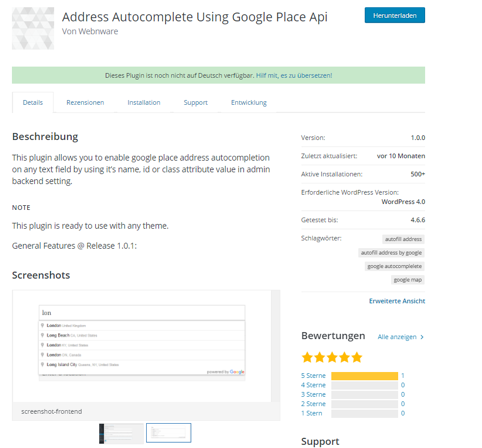Image resolution: width=482 pixels, height=448 pixels.
Task: Click the '500+' active installations value
Action: (x=418, y=174)
